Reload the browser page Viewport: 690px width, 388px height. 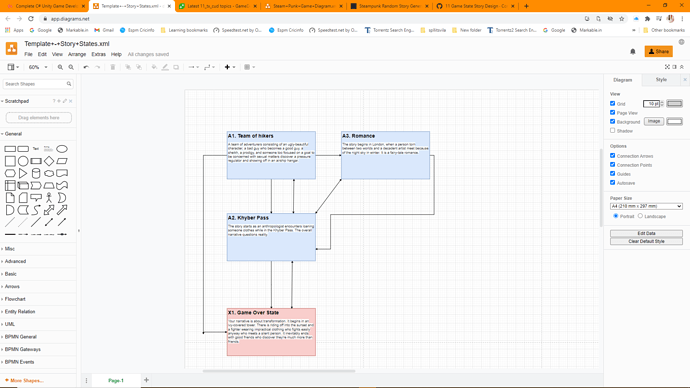31,19
